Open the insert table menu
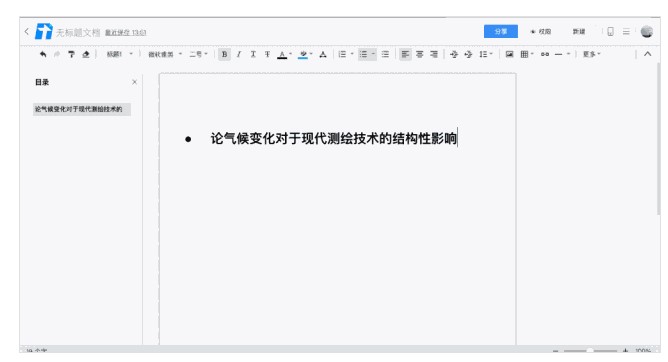Image resolution: width=668 pixels, height=362 pixels. (x=527, y=54)
